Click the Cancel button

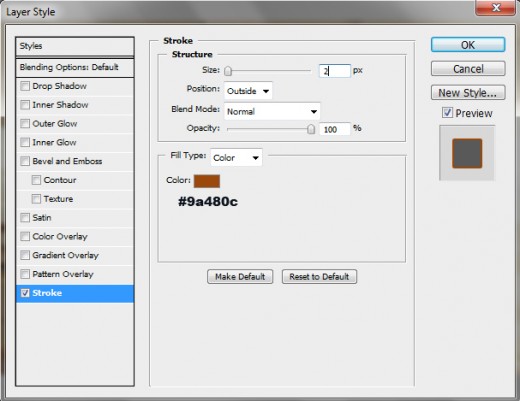[468, 69]
